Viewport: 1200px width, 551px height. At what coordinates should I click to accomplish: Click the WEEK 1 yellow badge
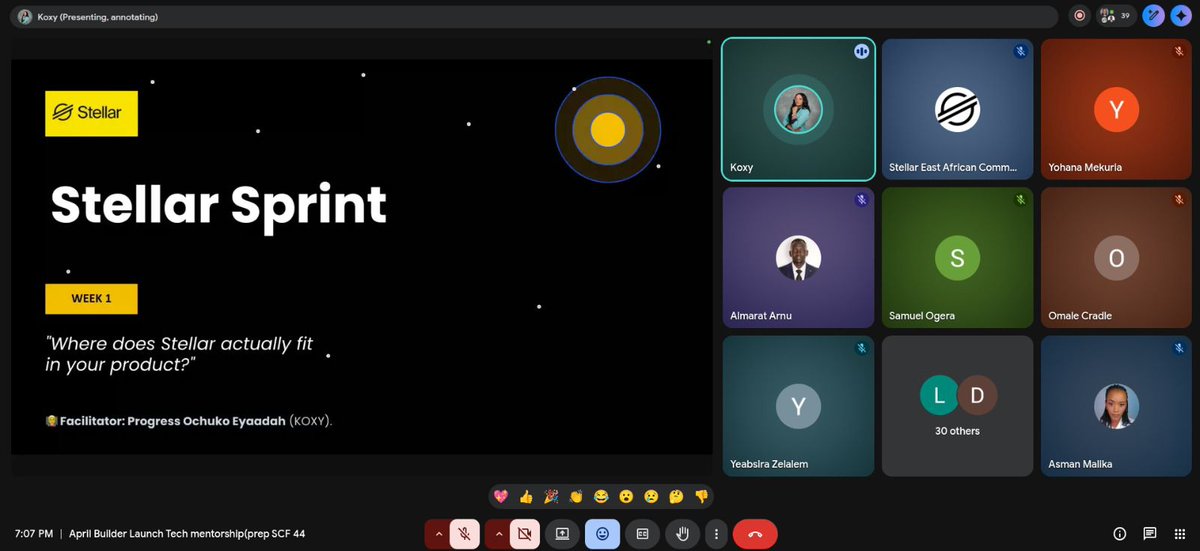click(91, 299)
